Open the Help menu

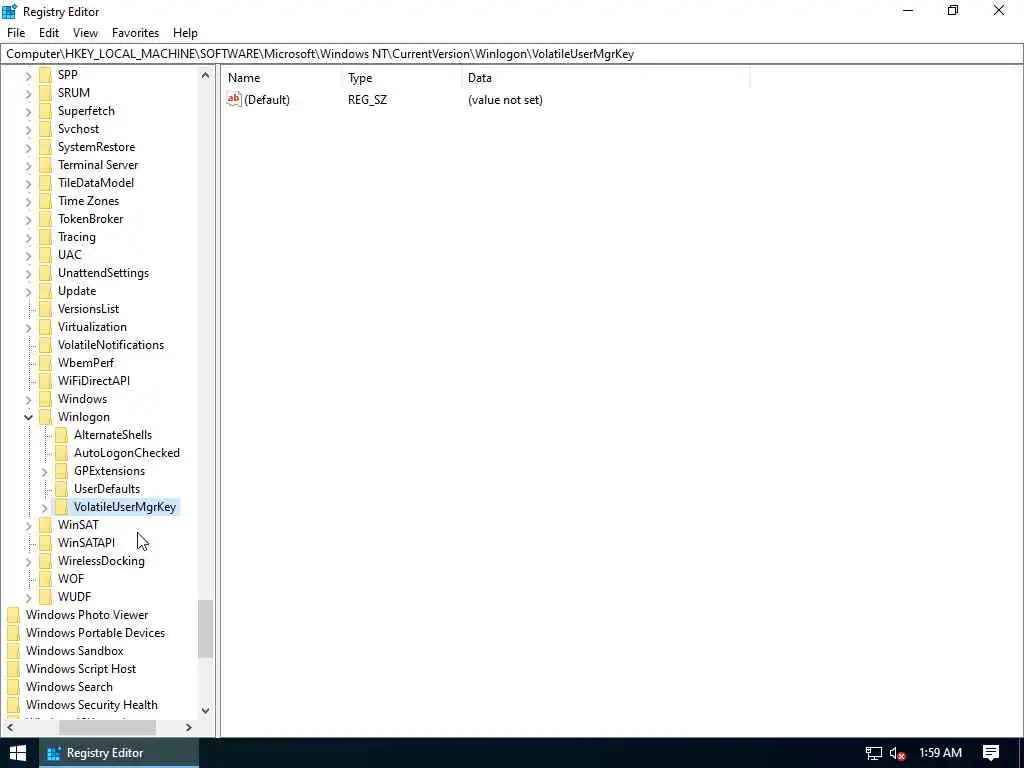coord(185,33)
